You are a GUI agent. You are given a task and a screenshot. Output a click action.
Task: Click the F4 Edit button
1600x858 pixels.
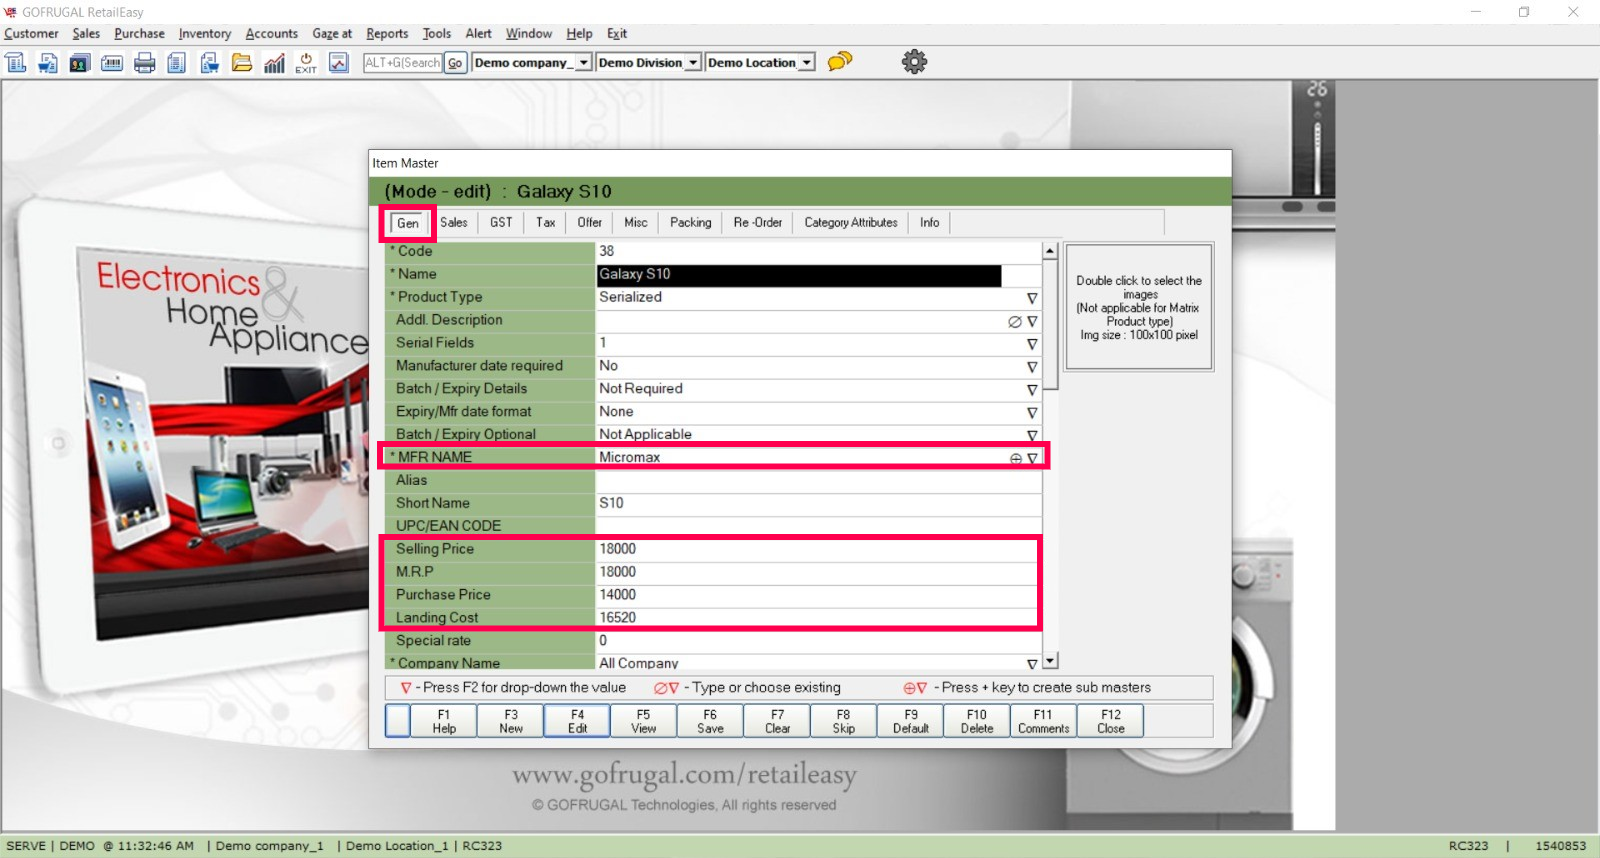pos(577,721)
